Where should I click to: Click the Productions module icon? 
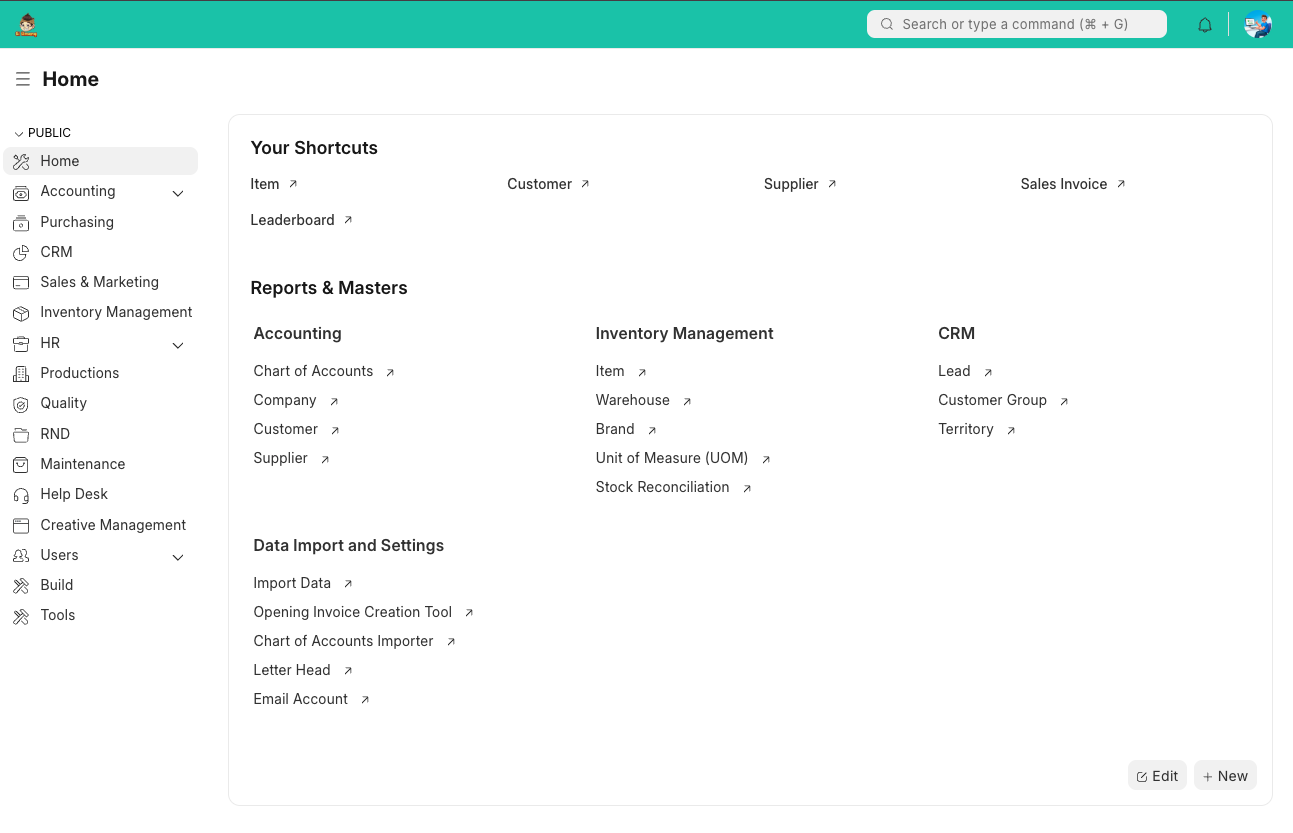(21, 373)
